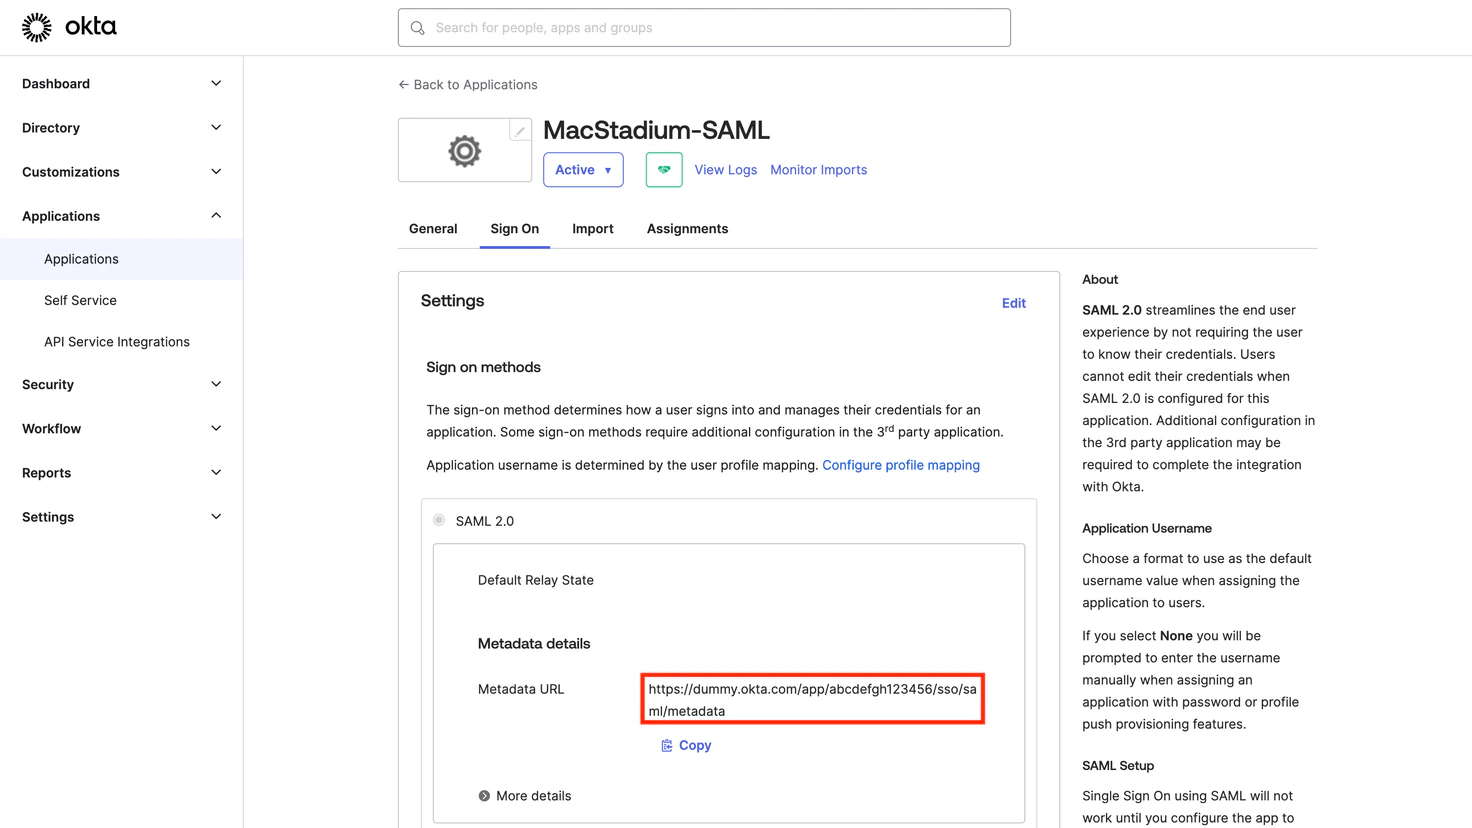Click Back to Applications link

coord(468,85)
